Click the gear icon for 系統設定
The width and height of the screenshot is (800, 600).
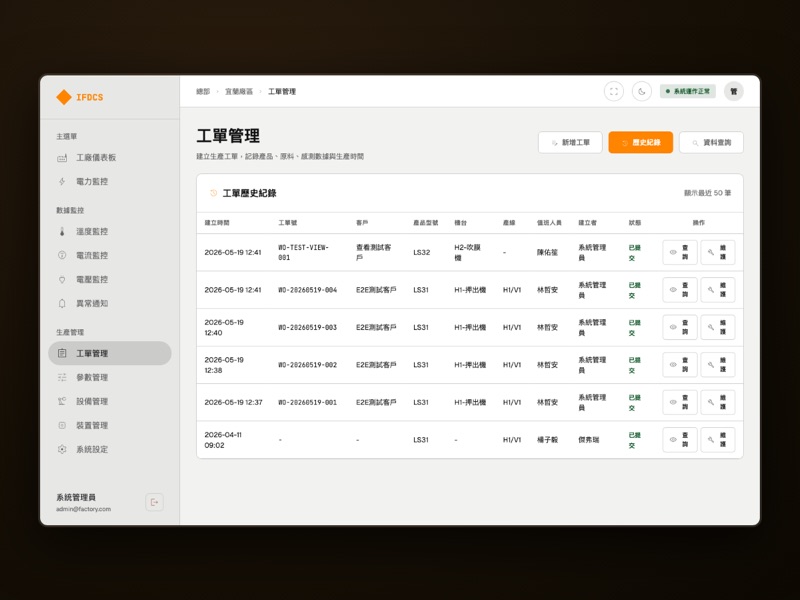click(62, 449)
